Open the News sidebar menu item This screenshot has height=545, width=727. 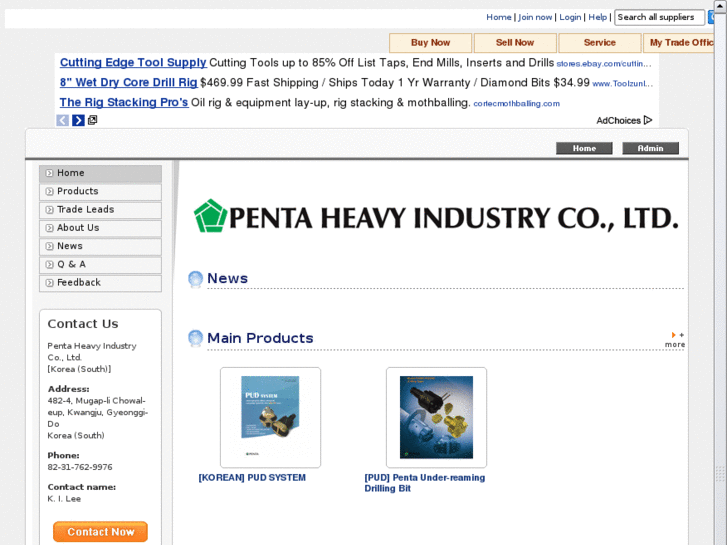[x=101, y=246]
